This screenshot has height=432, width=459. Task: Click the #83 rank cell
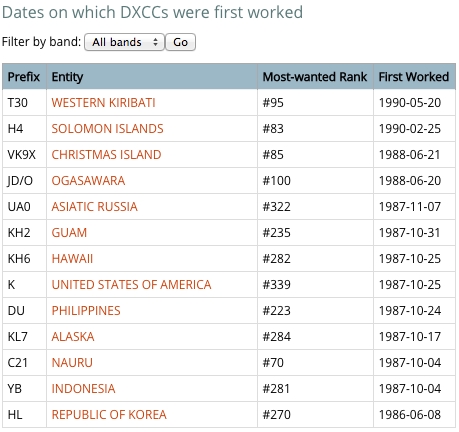pos(315,129)
